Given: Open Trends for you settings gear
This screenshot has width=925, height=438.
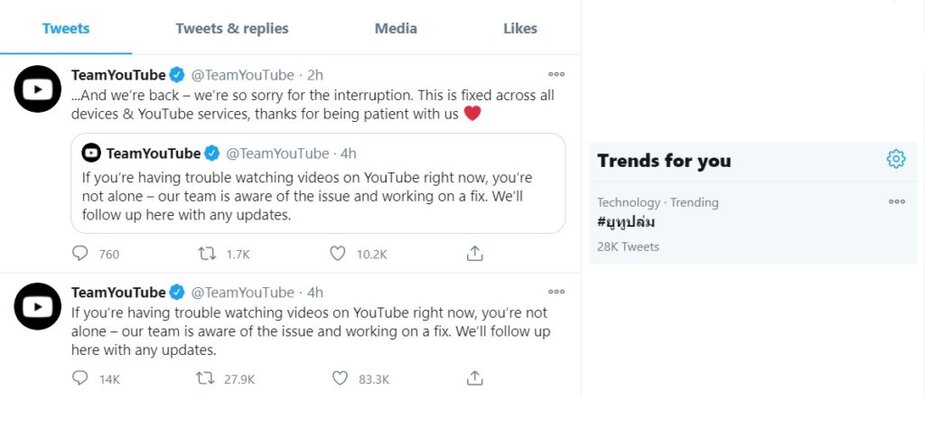Looking at the screenshot, I should 896,159.
